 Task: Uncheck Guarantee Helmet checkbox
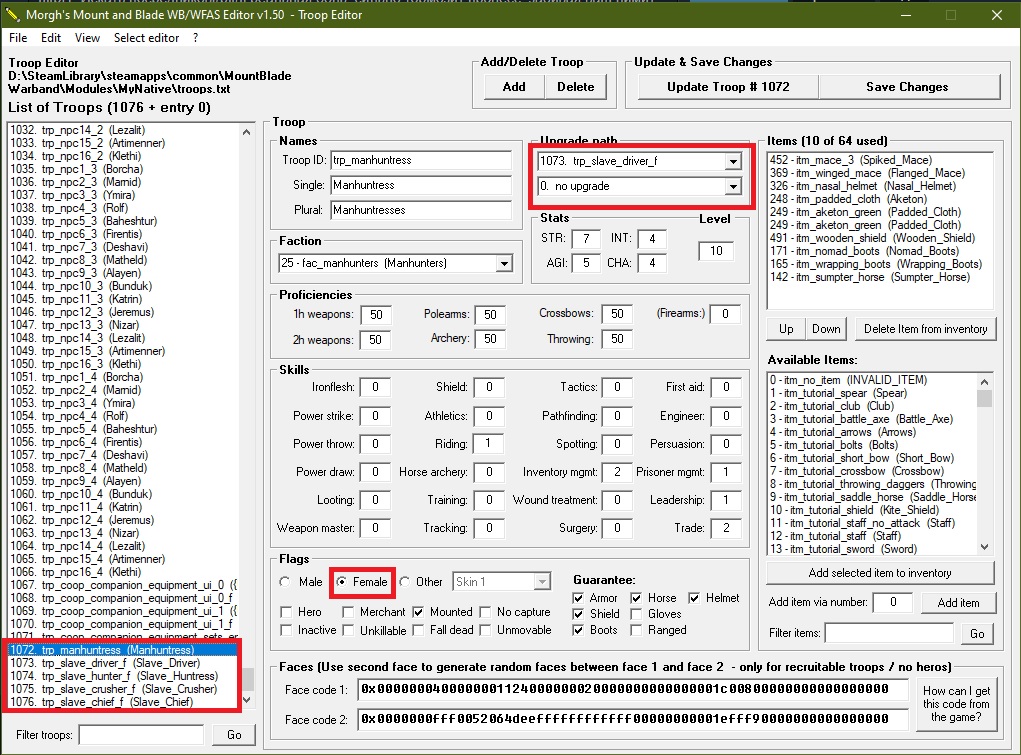[694, 598]
